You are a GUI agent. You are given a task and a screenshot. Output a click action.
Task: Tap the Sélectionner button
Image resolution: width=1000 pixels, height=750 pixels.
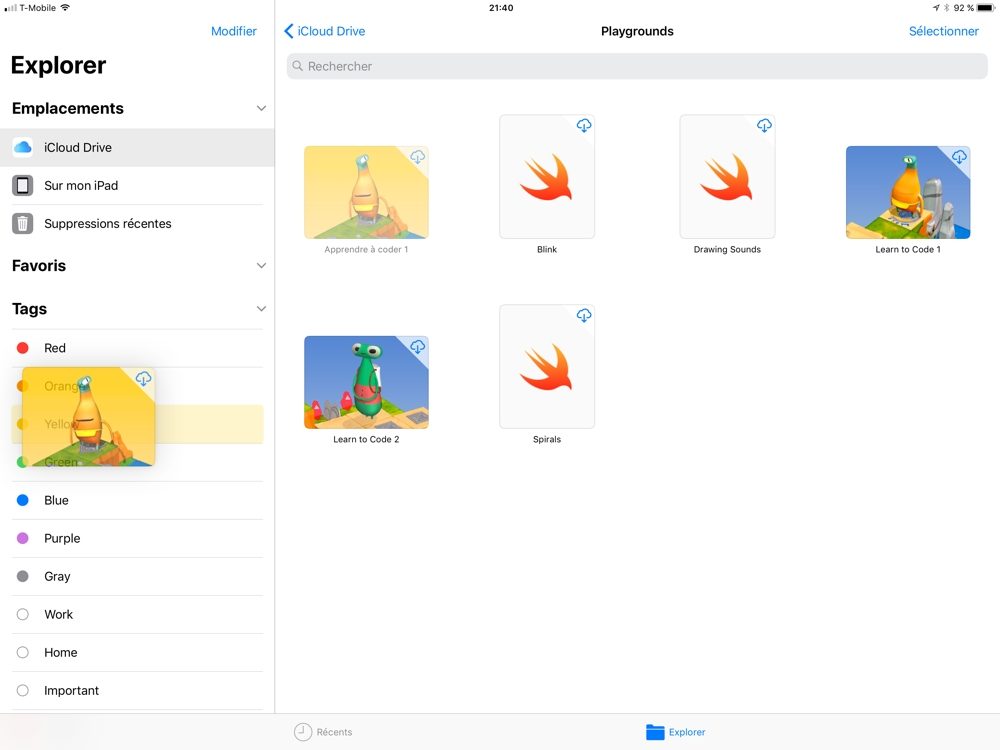coord(943,31)
